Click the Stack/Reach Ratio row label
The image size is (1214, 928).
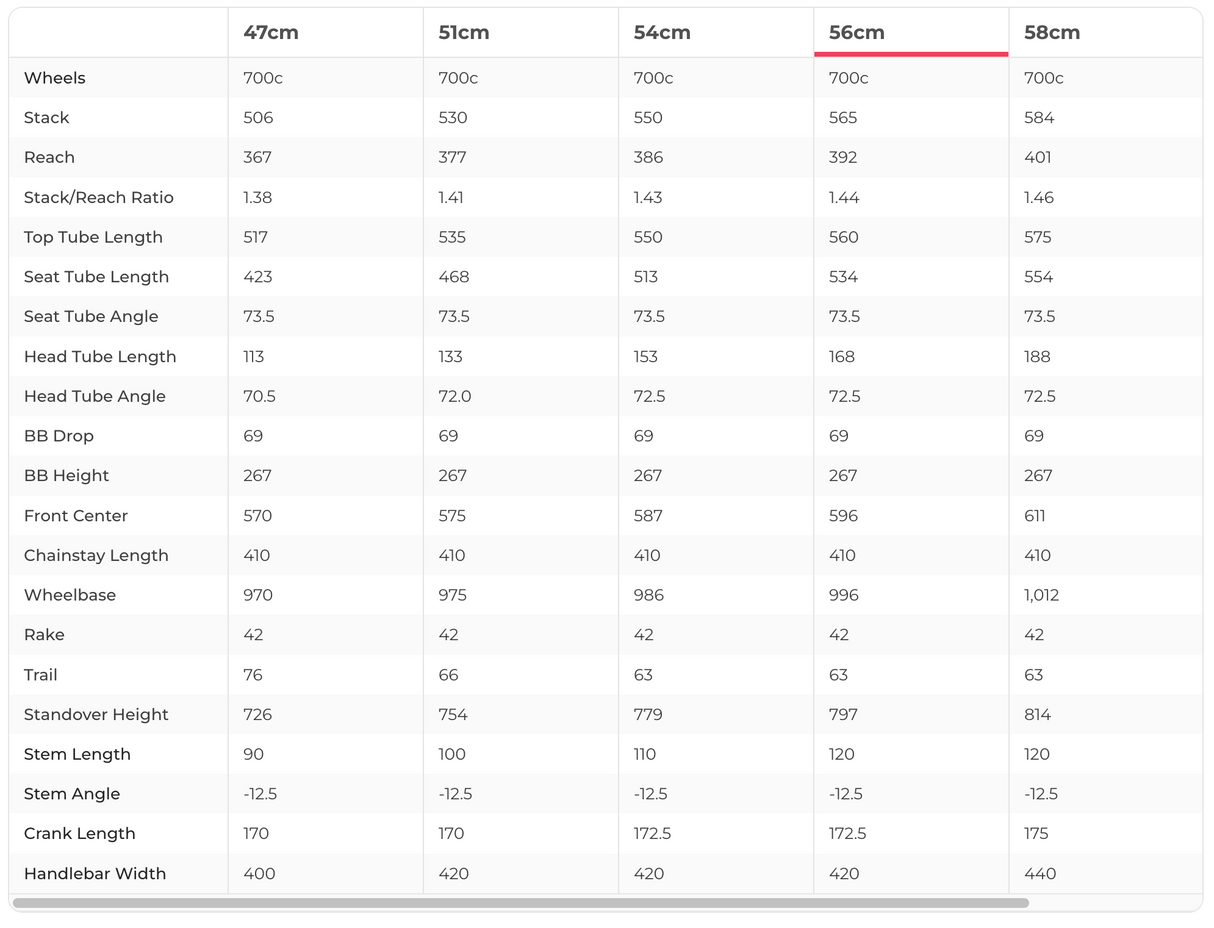(x=99, y=197)
